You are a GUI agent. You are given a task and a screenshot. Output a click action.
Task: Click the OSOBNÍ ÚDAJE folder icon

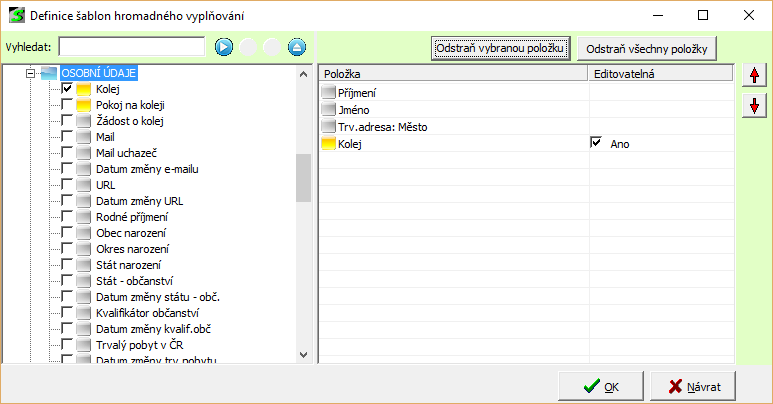pos(49,74)
